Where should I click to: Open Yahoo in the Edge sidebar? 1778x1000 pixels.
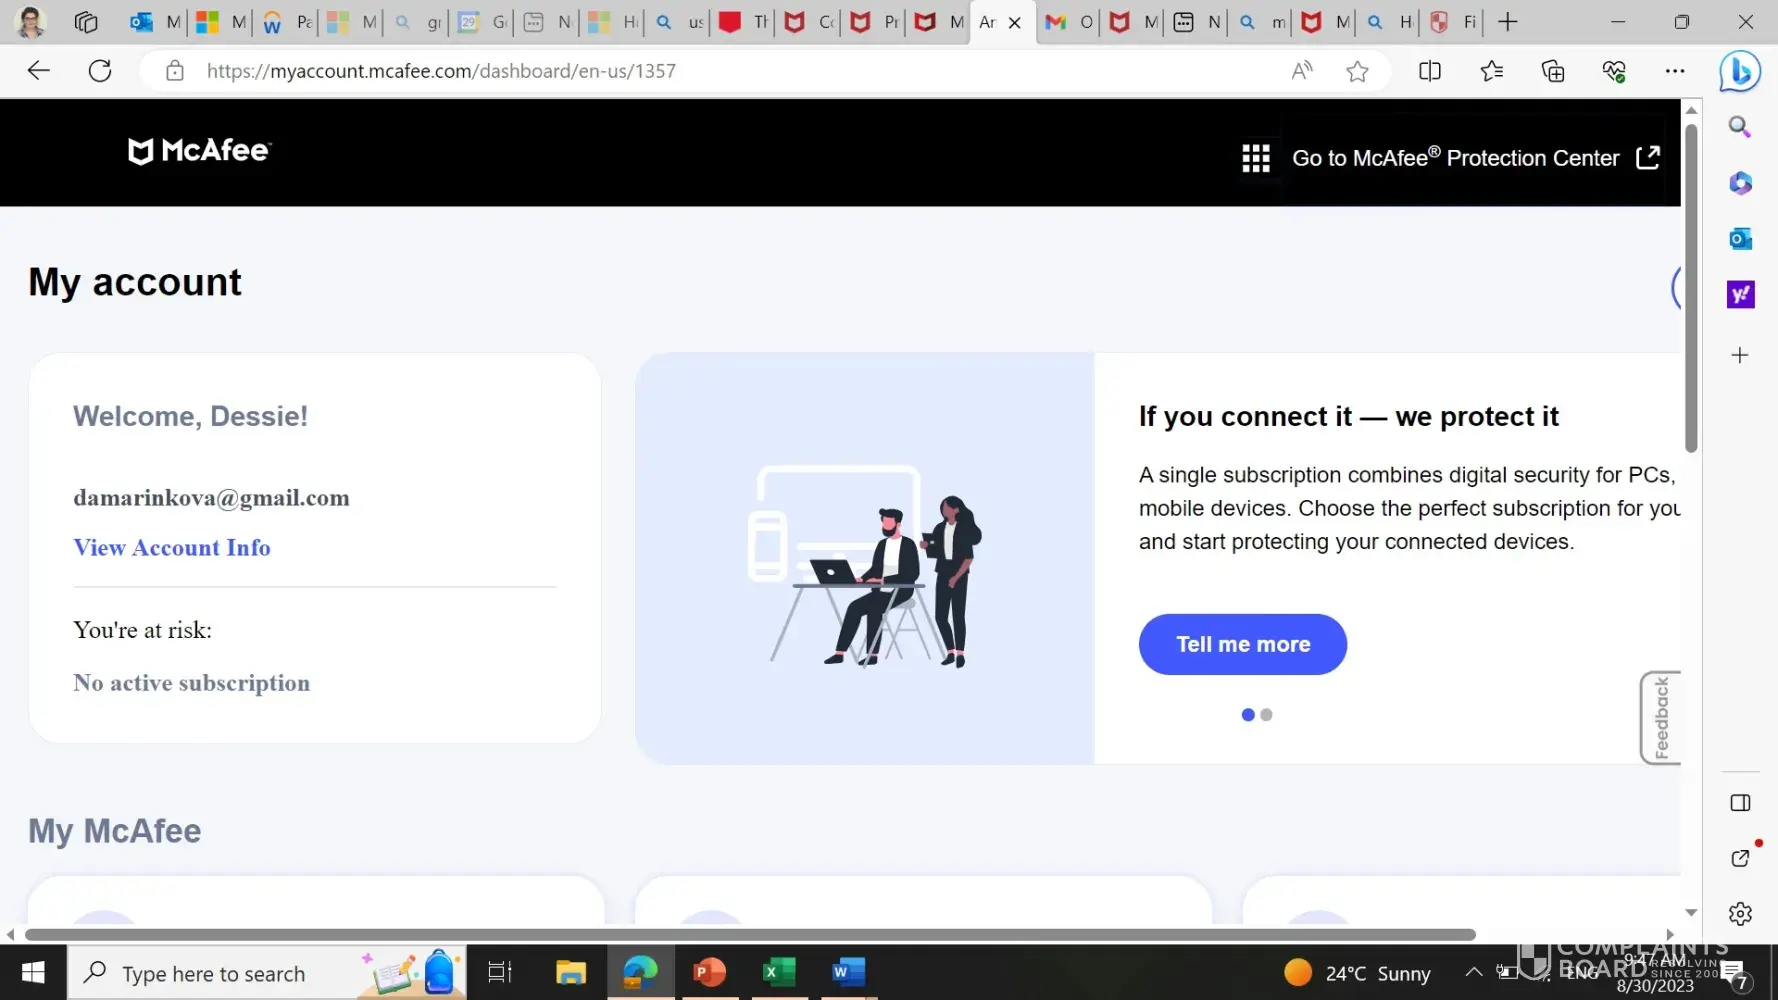click(x=1740, y=294)
